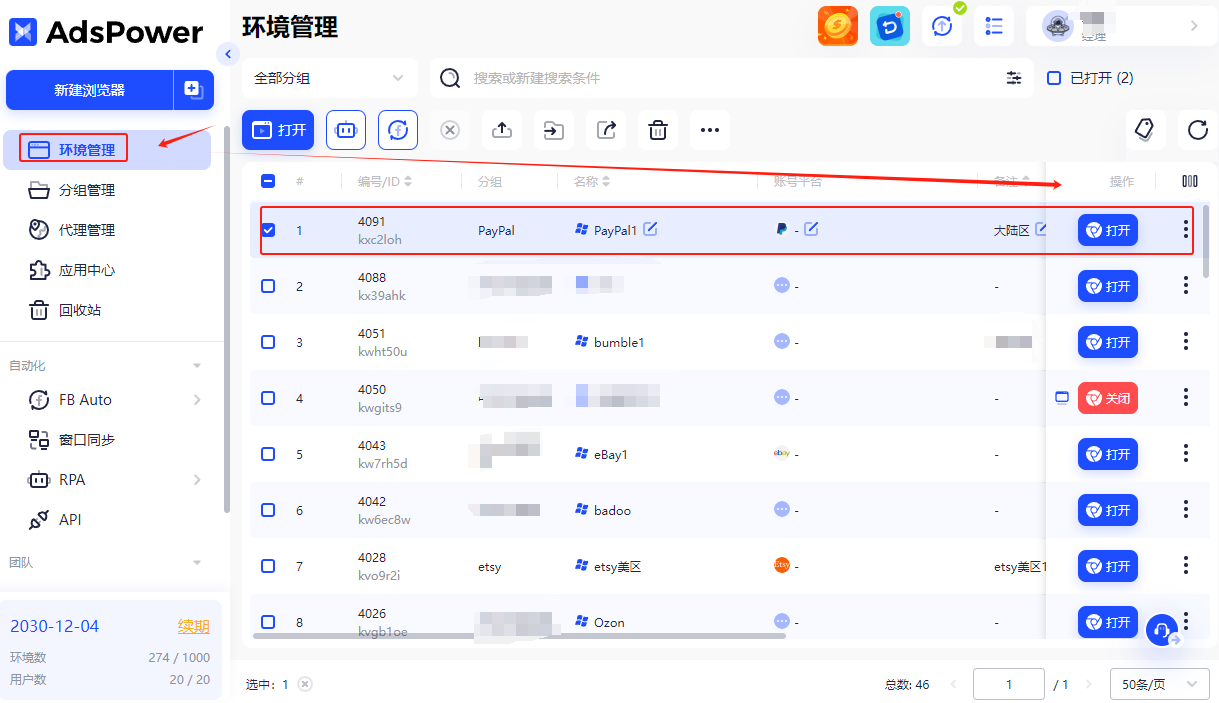Open the 全部分组 group dropdown

[329, 78]
